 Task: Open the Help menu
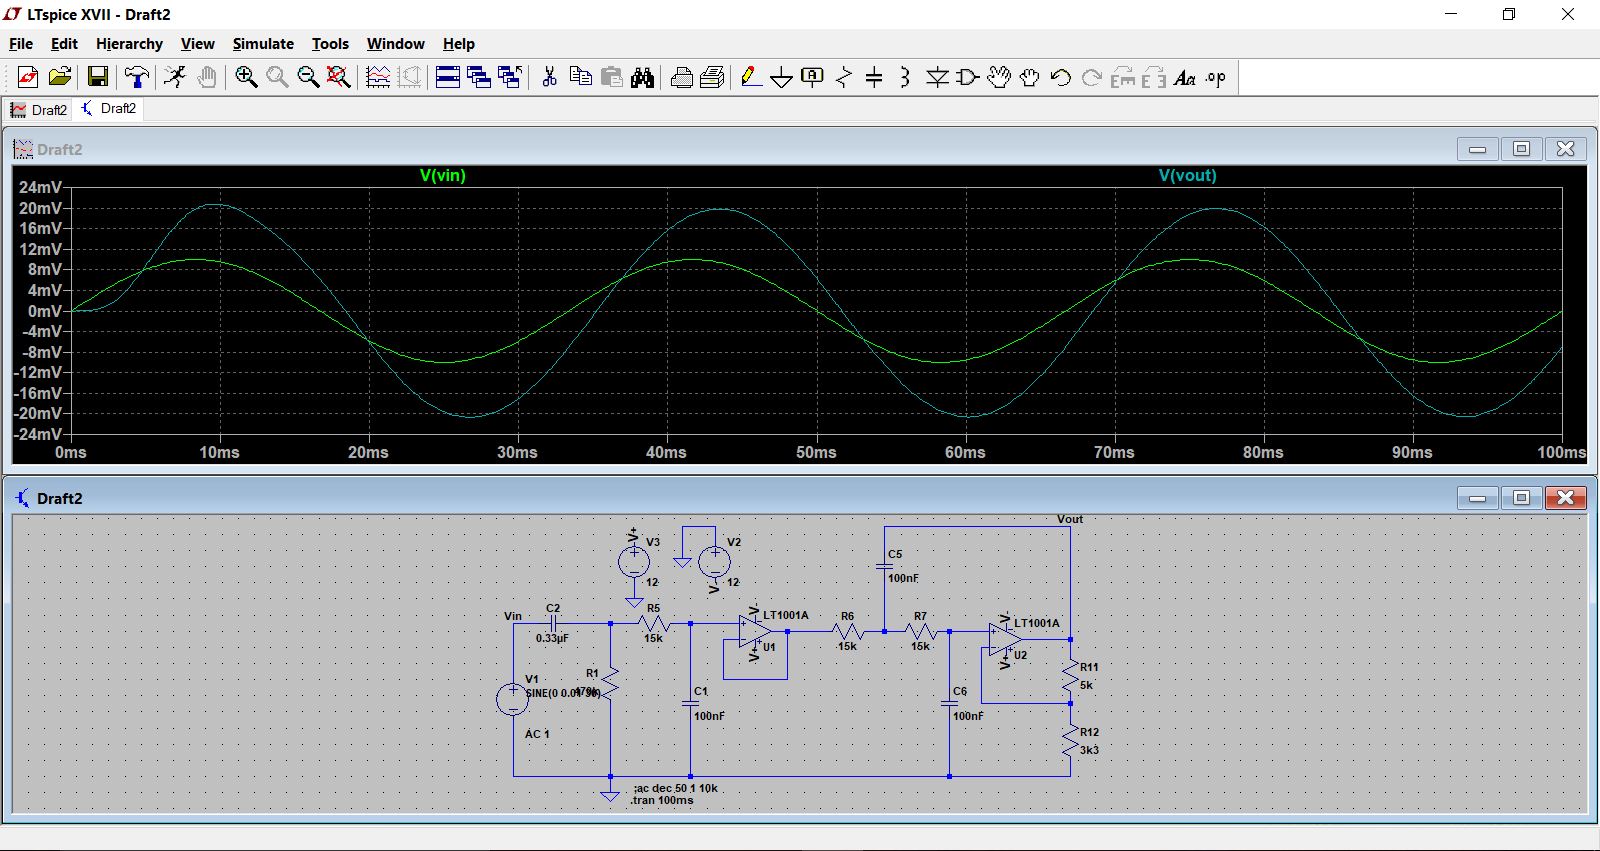[459, 44]
